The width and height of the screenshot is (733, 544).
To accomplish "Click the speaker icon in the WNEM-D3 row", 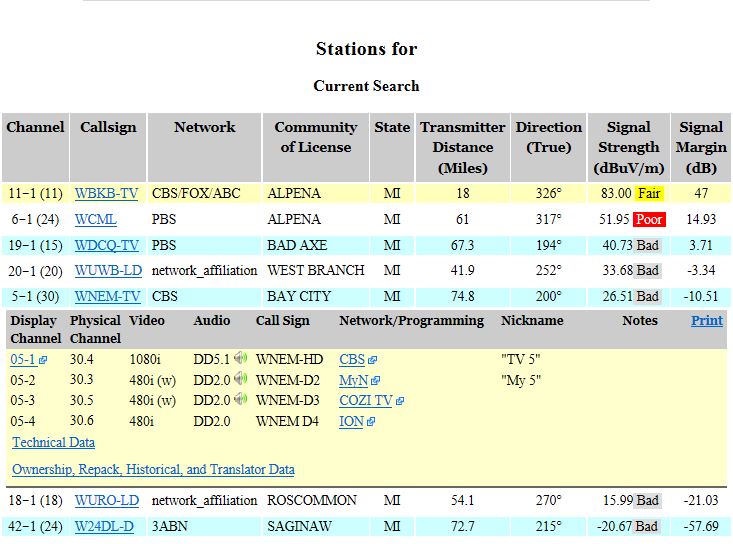I will [241, 400].
